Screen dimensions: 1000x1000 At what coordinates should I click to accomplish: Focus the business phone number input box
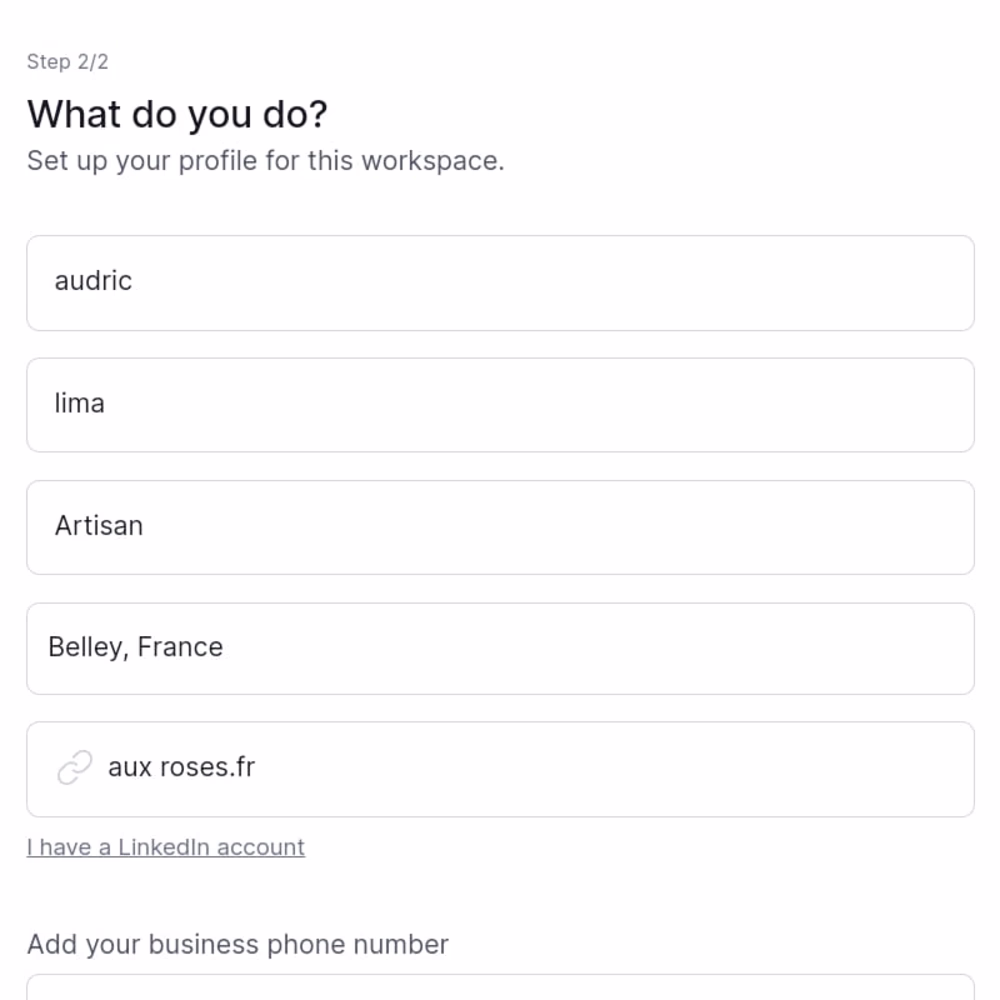(x=500, y=988)
